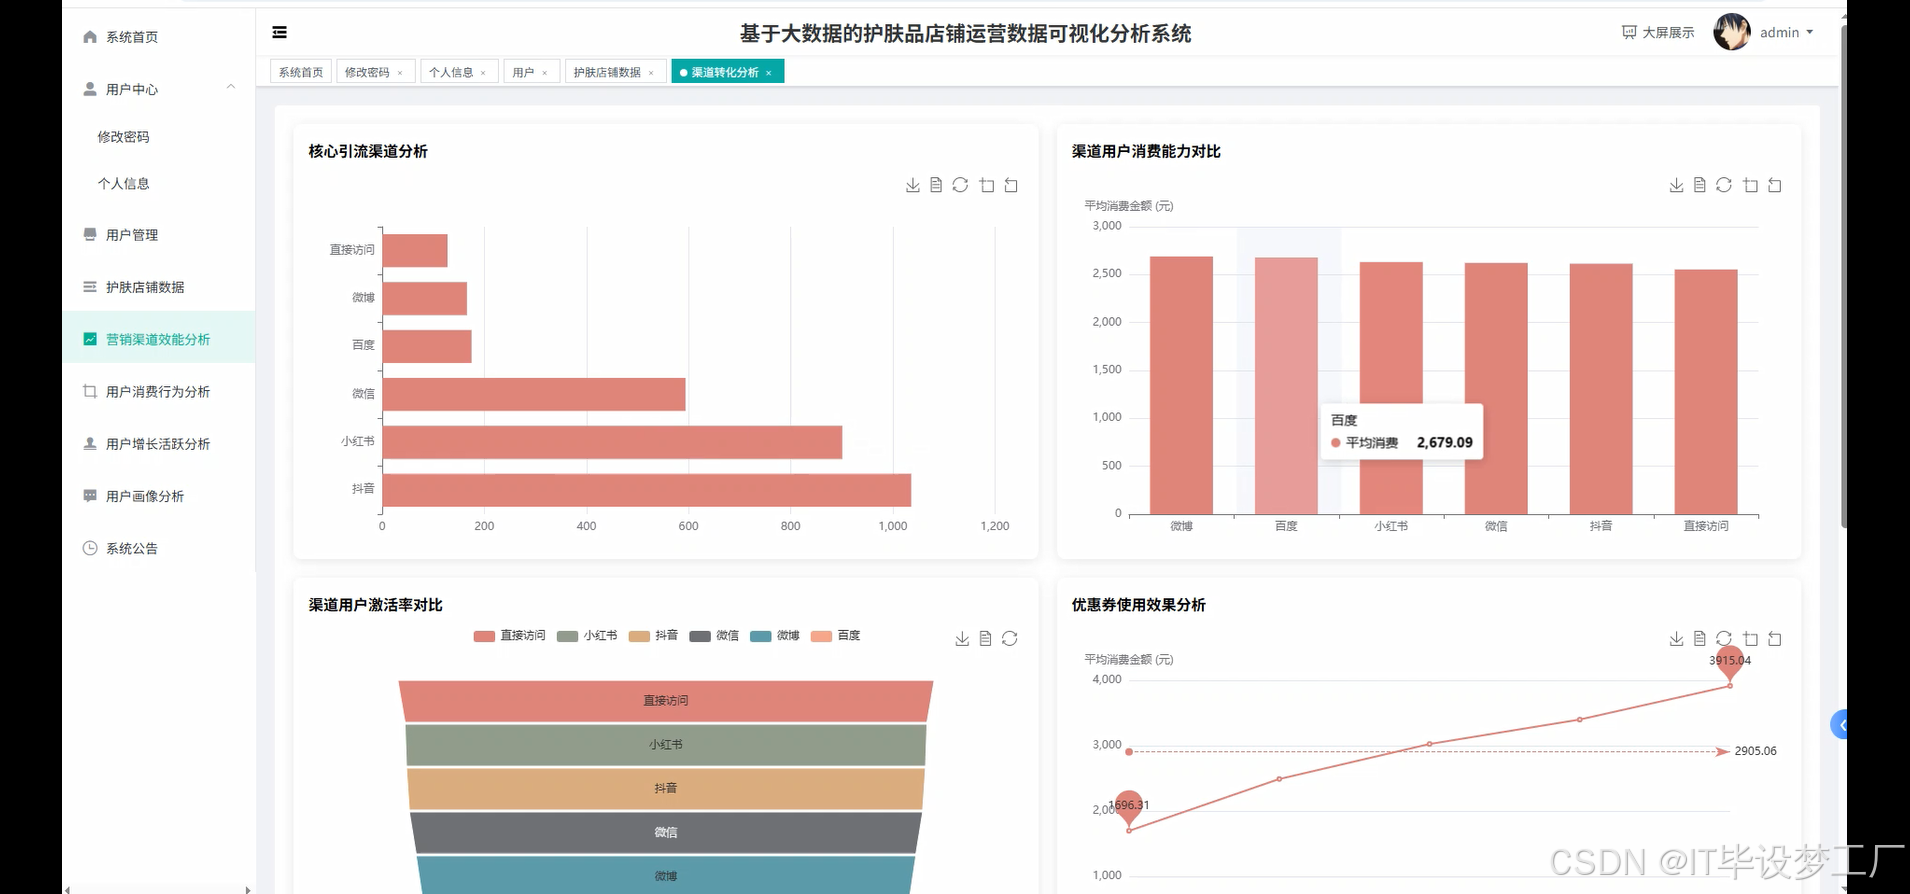Open 大屏展示 big screen display

click(1658, 33)
